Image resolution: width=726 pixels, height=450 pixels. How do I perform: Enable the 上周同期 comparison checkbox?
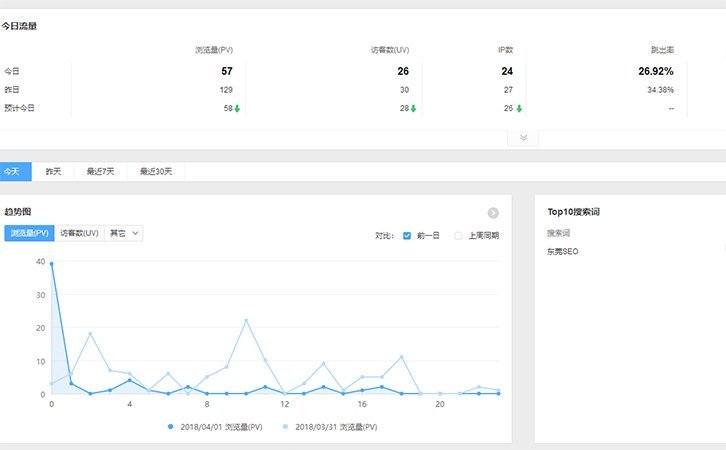459,236
